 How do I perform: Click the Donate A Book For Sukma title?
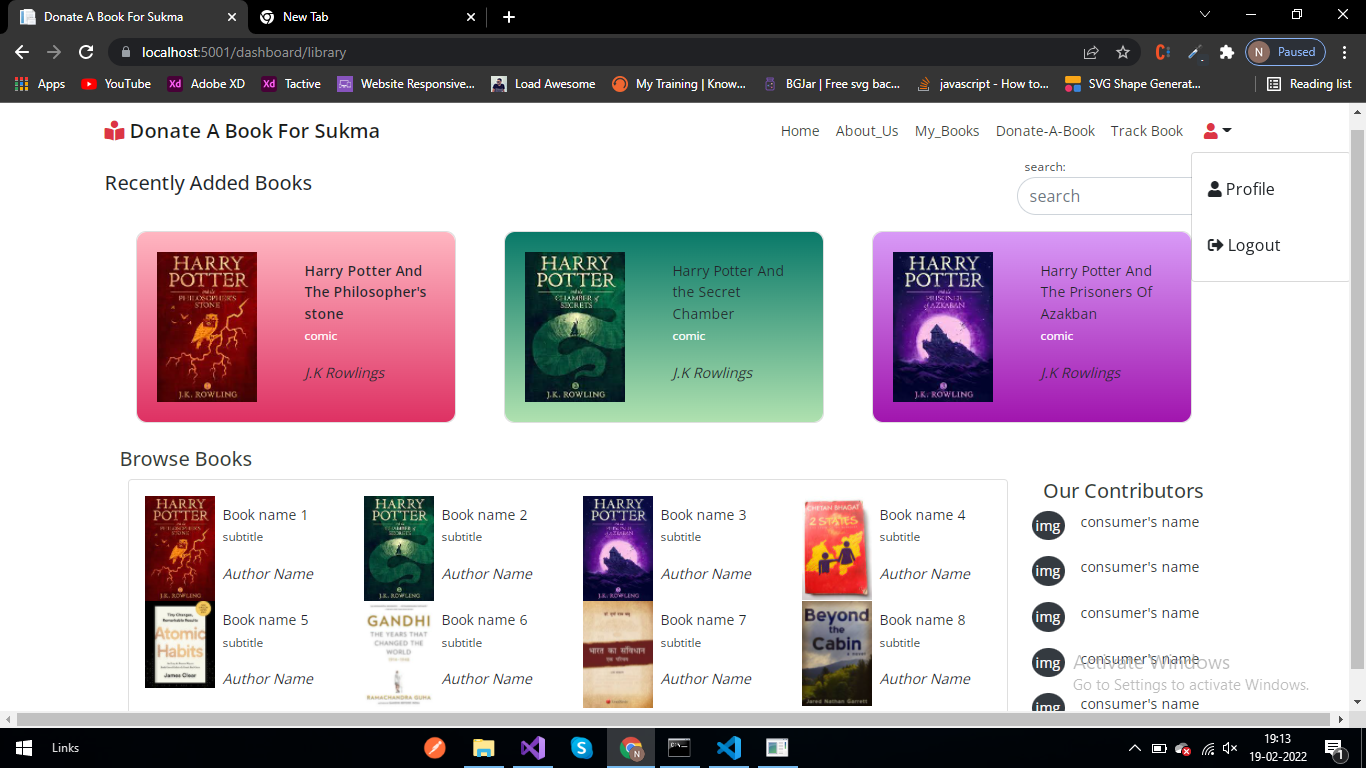click(x=254, y=131)
